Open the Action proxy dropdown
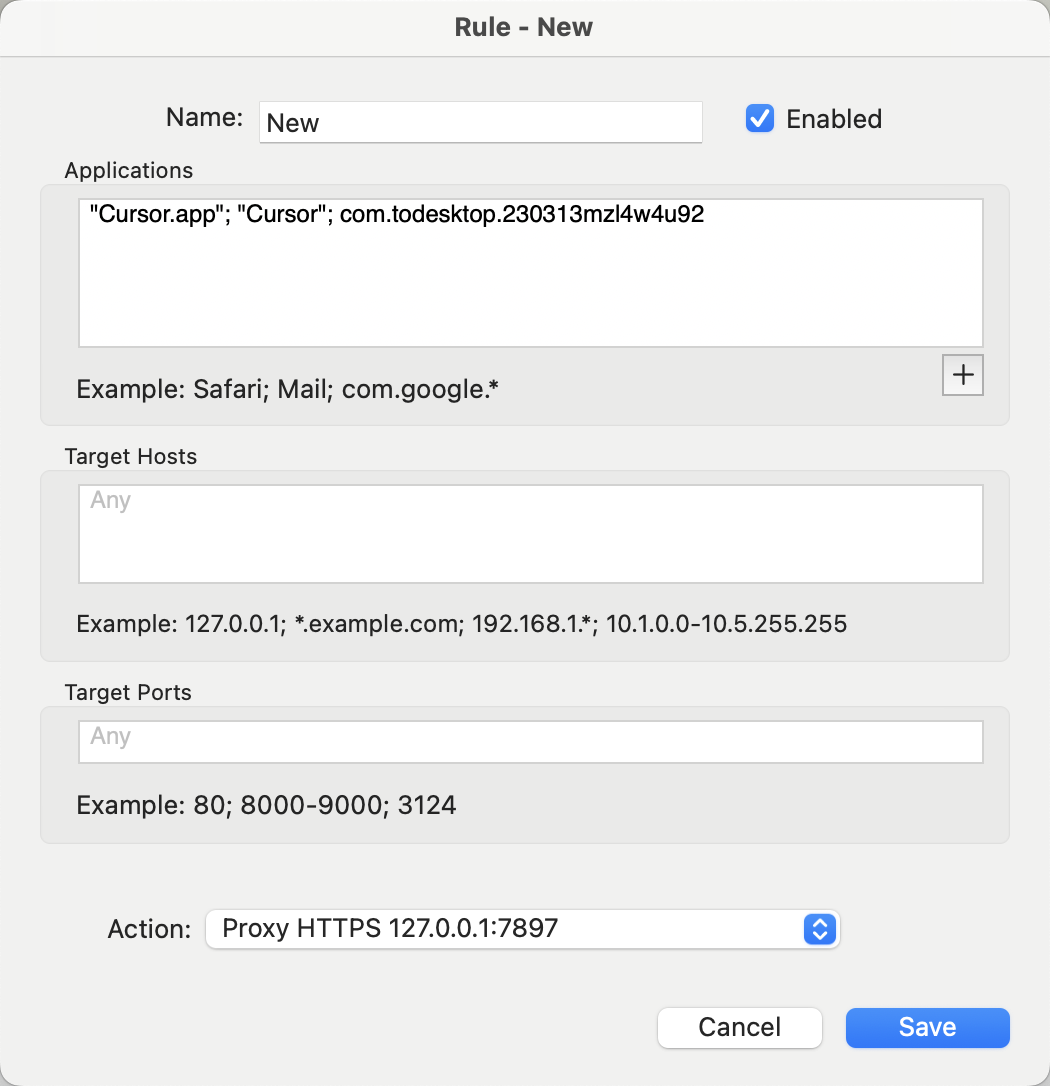The height and width of the screenshot is (1086, 1050). (522, 929)
